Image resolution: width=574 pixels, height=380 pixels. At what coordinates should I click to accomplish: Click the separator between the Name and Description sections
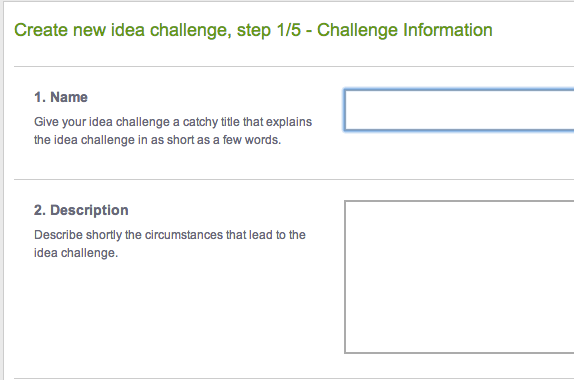(x=294, y=179)
